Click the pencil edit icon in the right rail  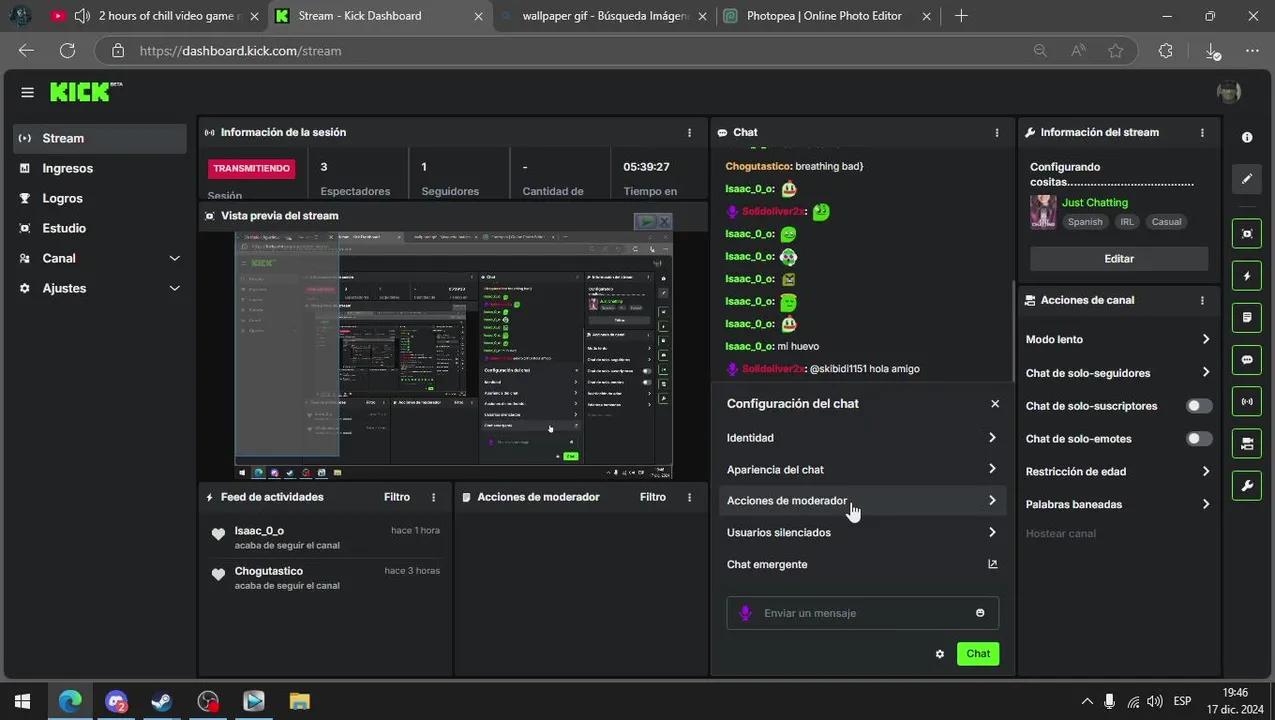[x=1247, y=179]
